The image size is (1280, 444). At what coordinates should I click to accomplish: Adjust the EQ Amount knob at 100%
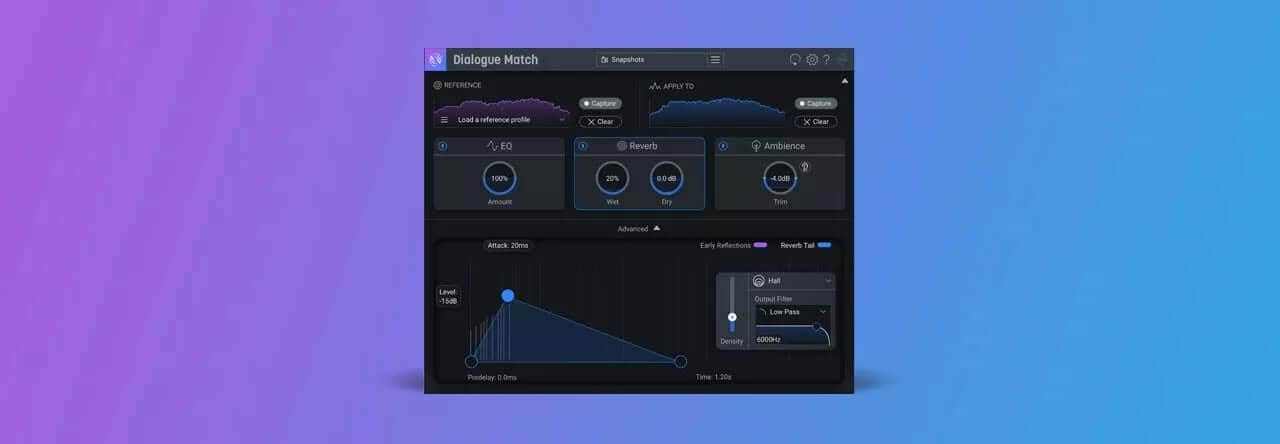[x=499, y=178]
